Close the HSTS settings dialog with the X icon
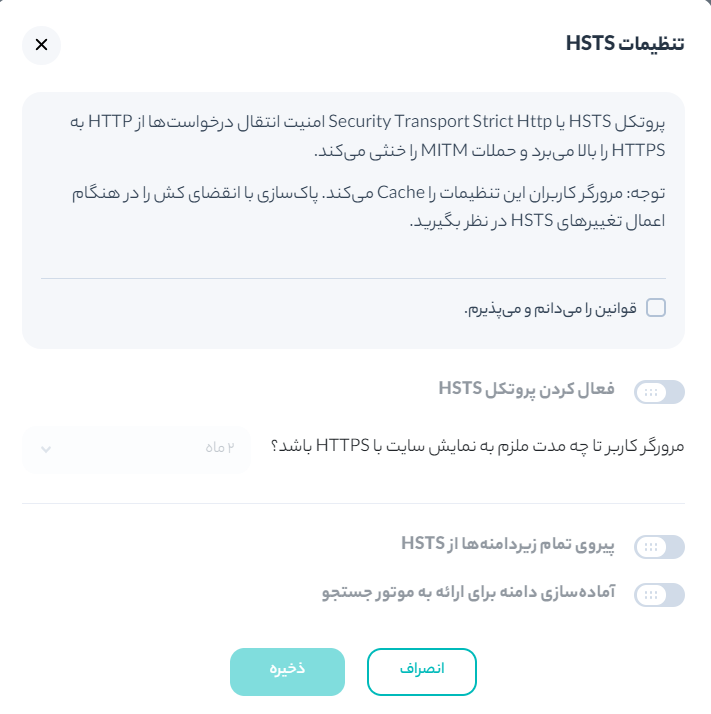 point(41,45)
